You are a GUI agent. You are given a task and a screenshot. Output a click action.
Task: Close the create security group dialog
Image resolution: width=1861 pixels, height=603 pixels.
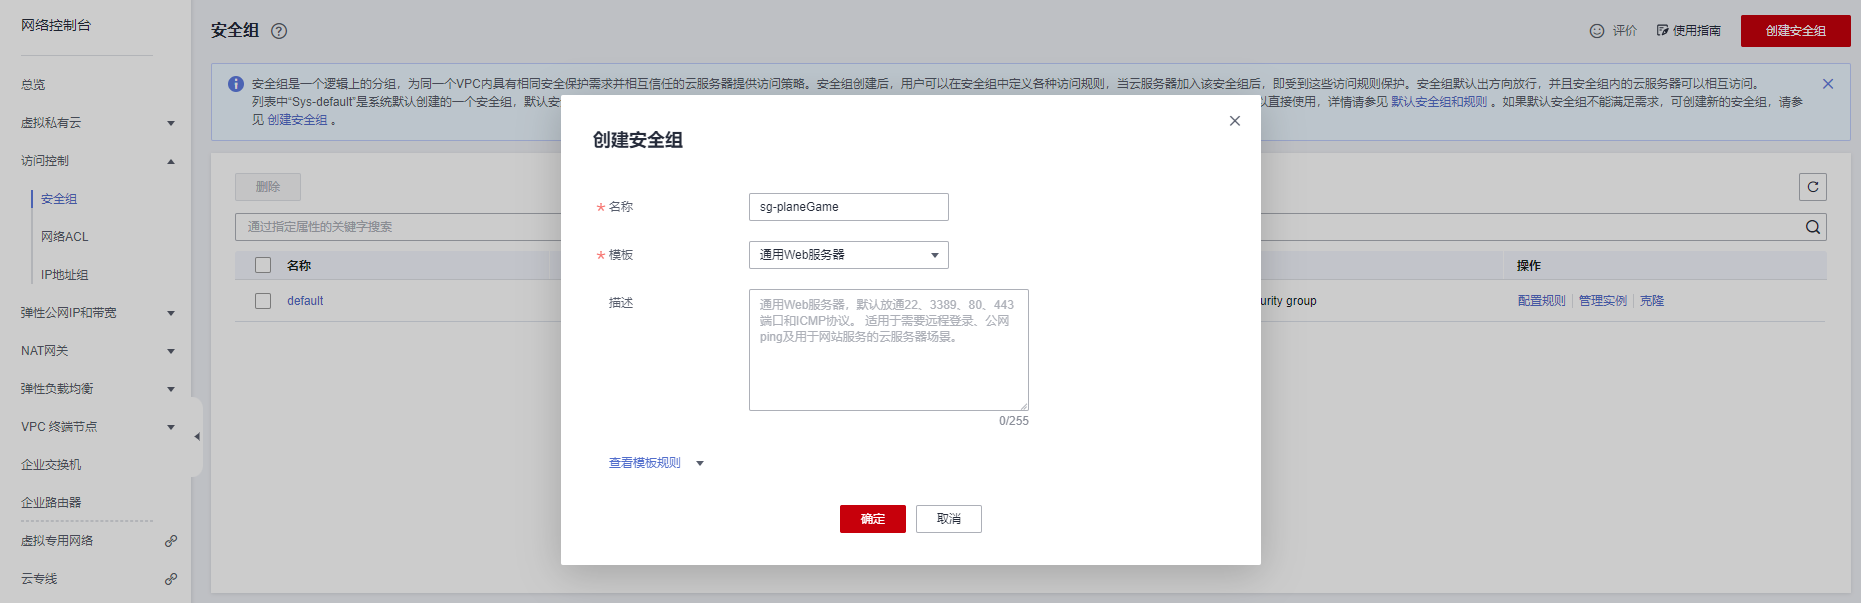point(1235,121)
